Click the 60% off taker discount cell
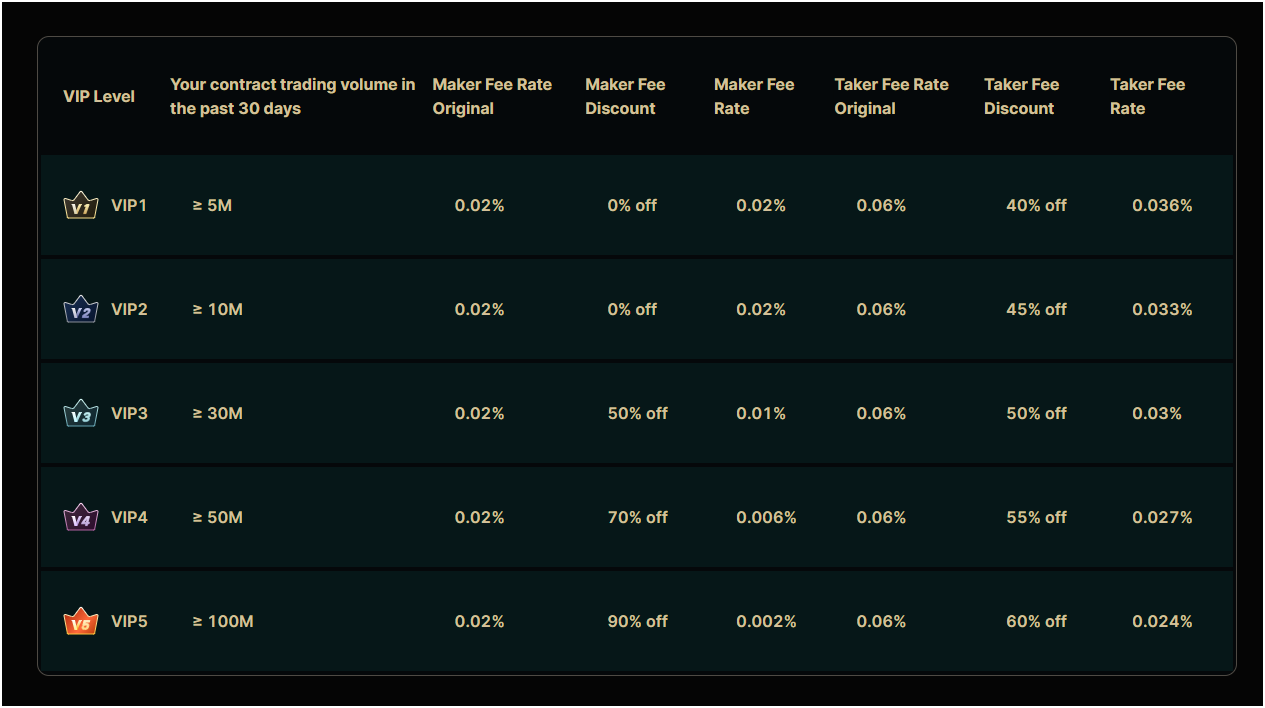Viewport: 1265px width, 708px height. (1037, 621)
